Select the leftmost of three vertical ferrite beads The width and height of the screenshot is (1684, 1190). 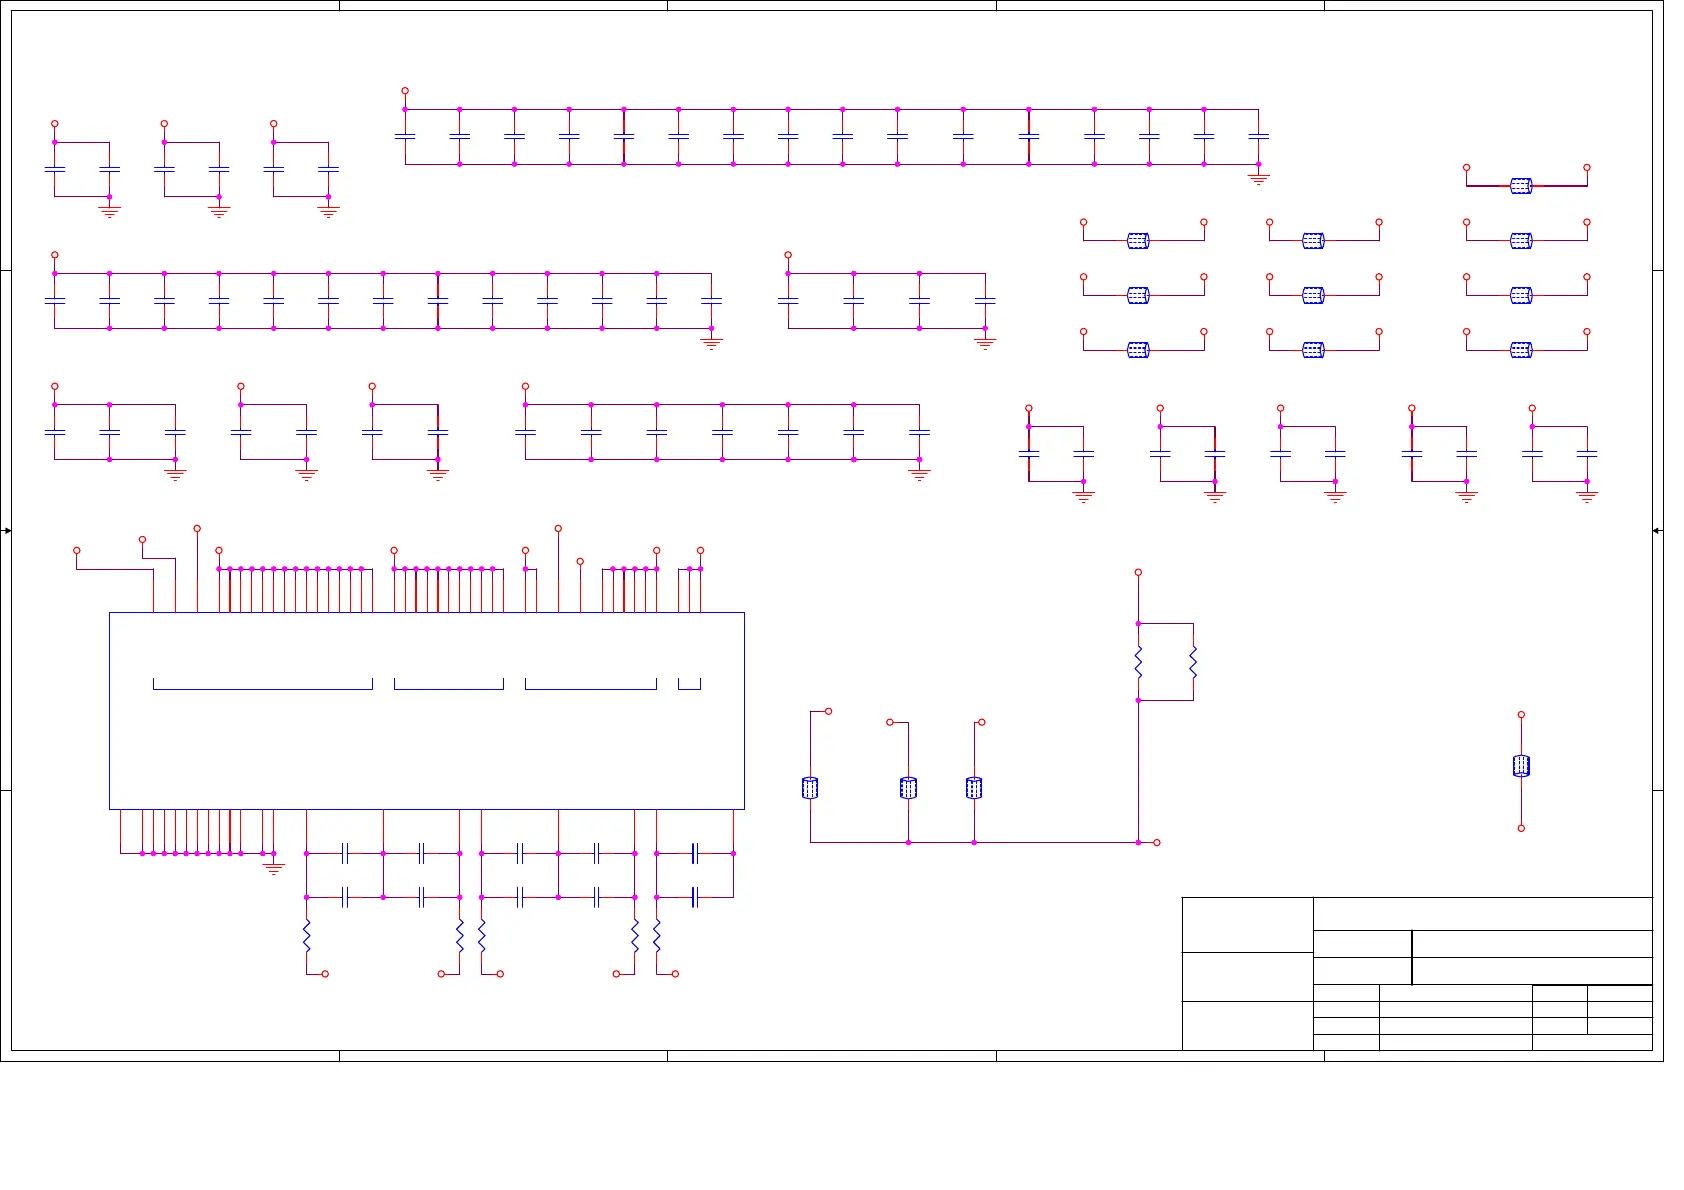pyautogui.click(x=810, y=788)
